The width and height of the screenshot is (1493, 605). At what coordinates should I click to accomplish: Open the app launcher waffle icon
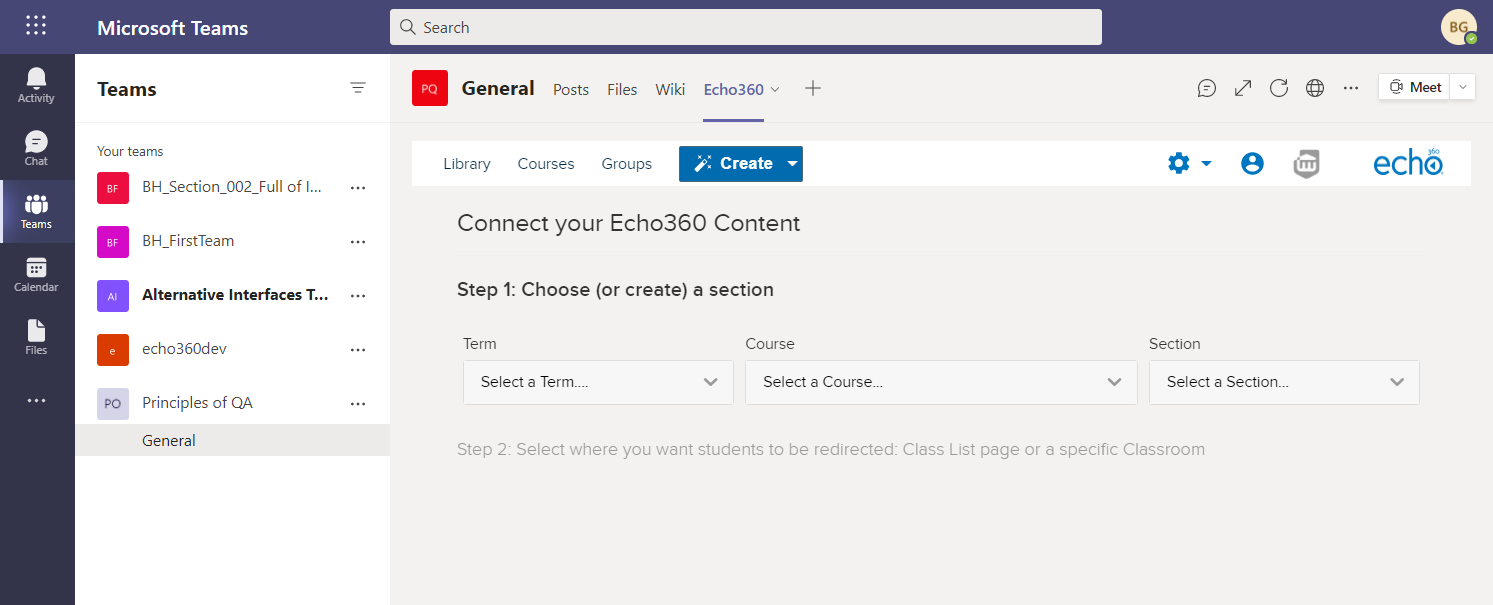click(36, 26)
